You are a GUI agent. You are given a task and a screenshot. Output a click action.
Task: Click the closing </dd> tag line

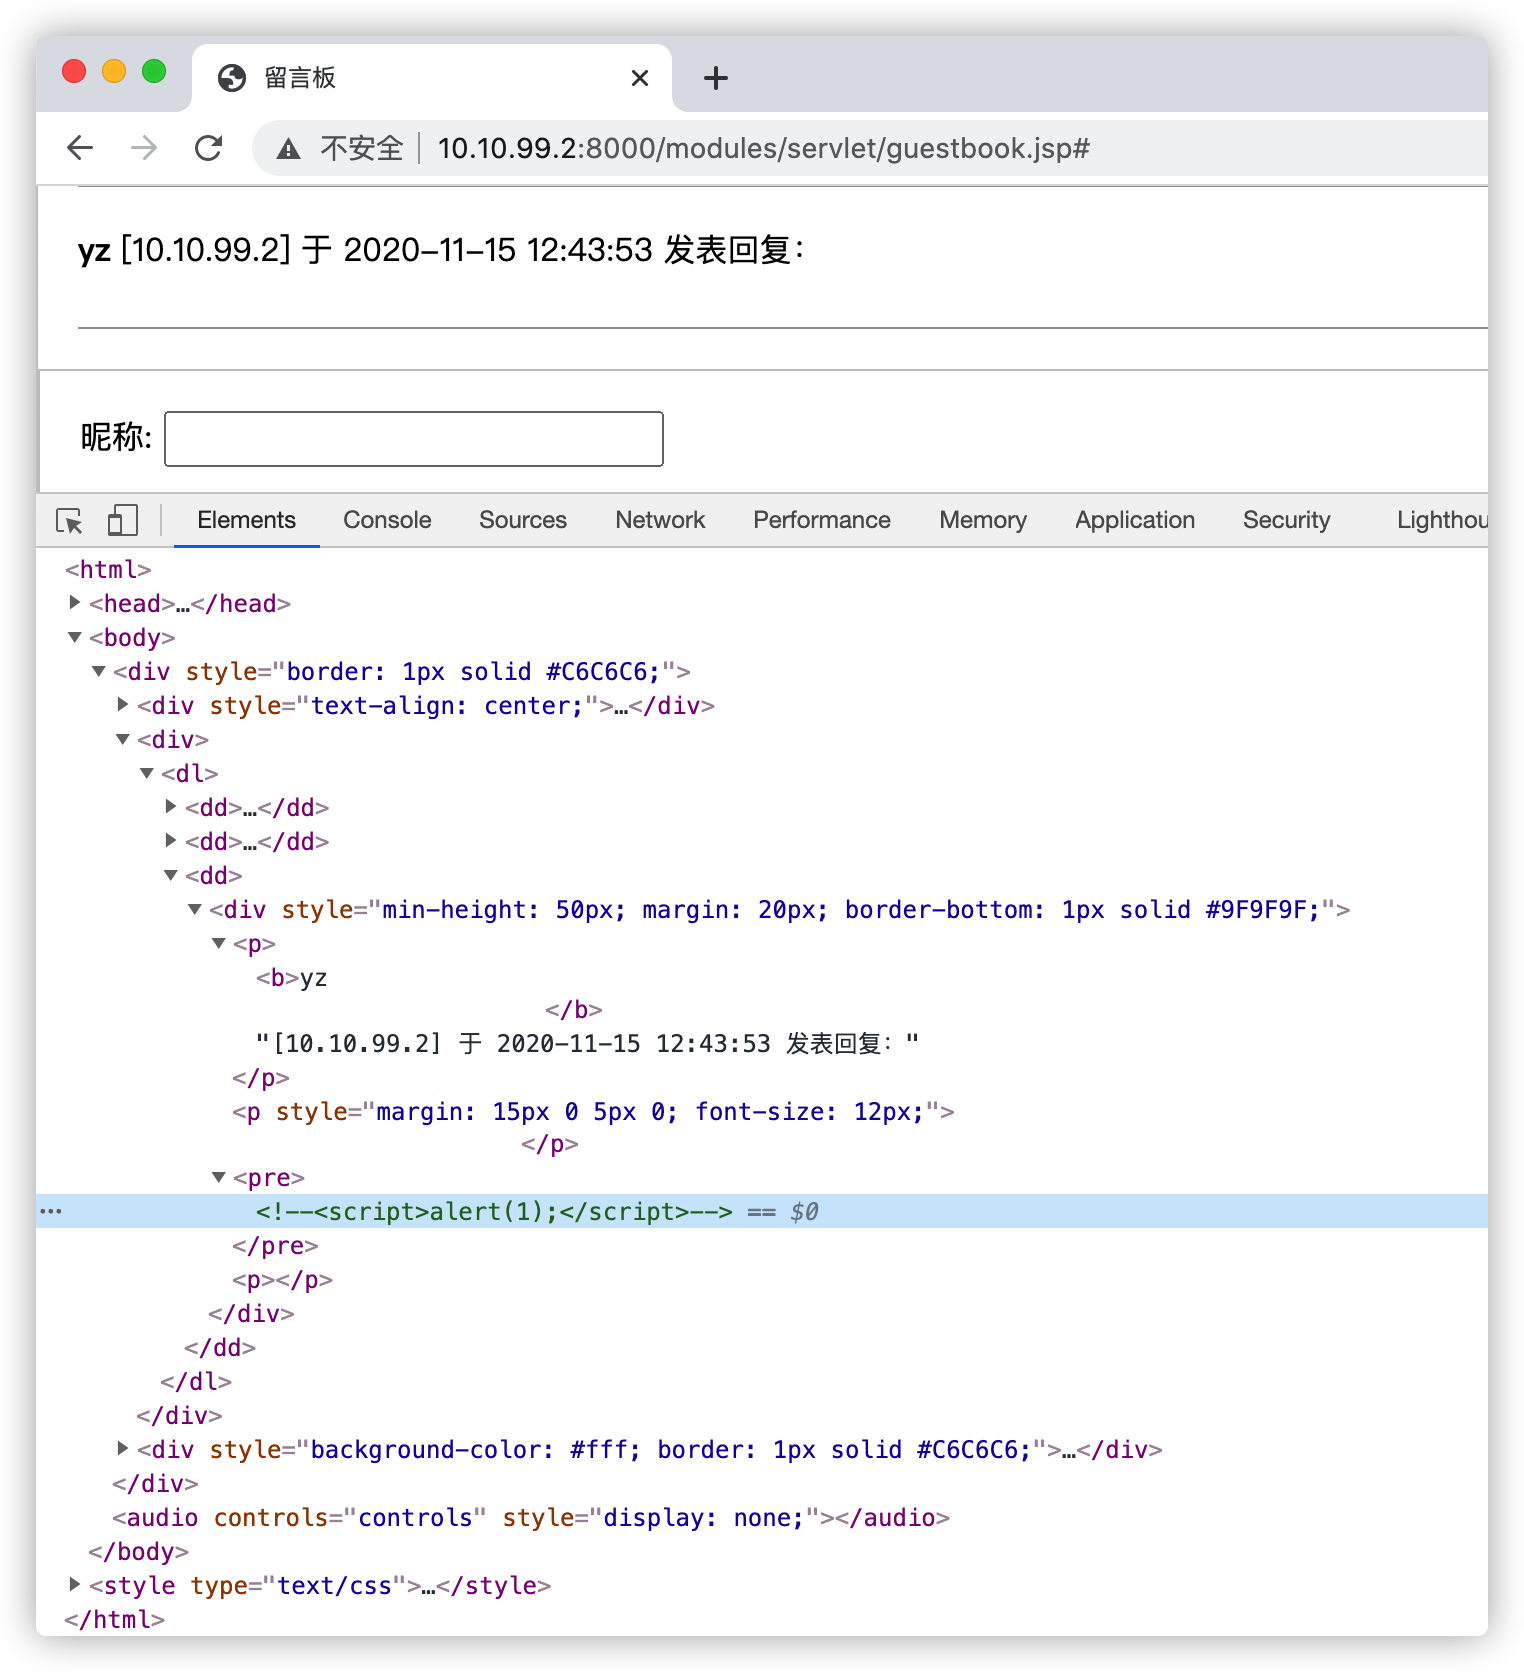220,1348
